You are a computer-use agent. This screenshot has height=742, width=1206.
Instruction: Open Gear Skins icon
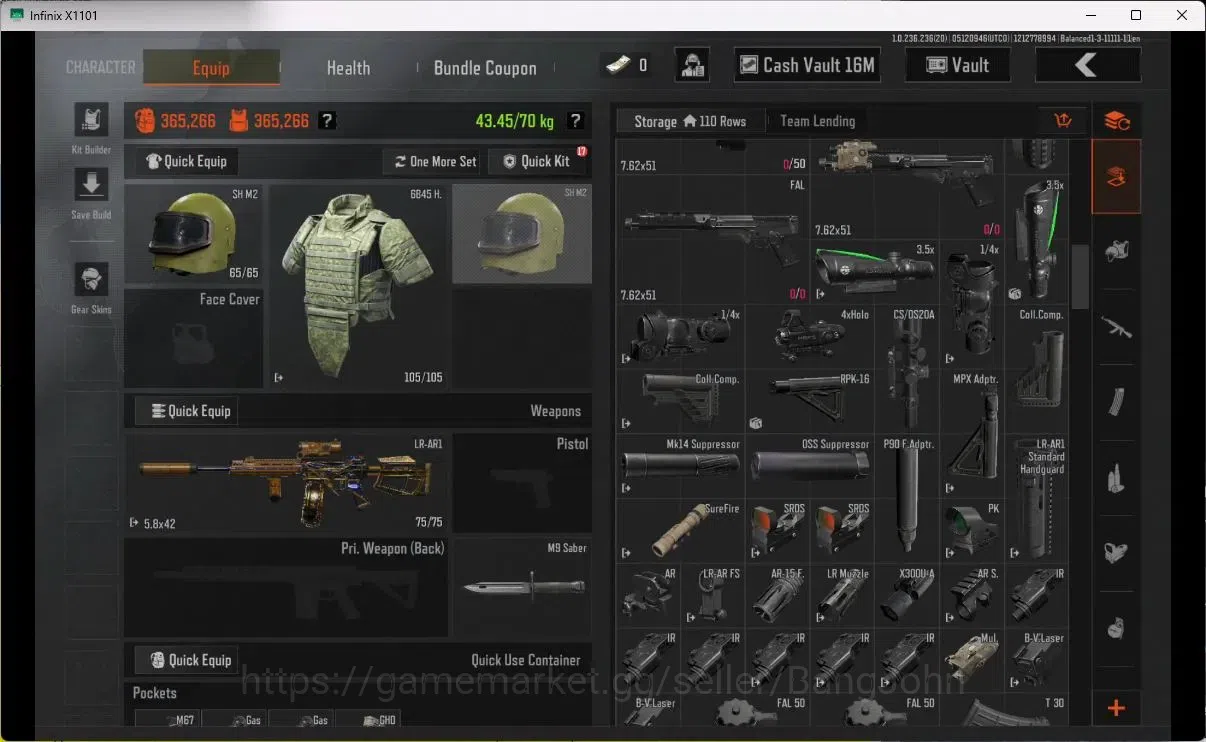coord(91,280)
